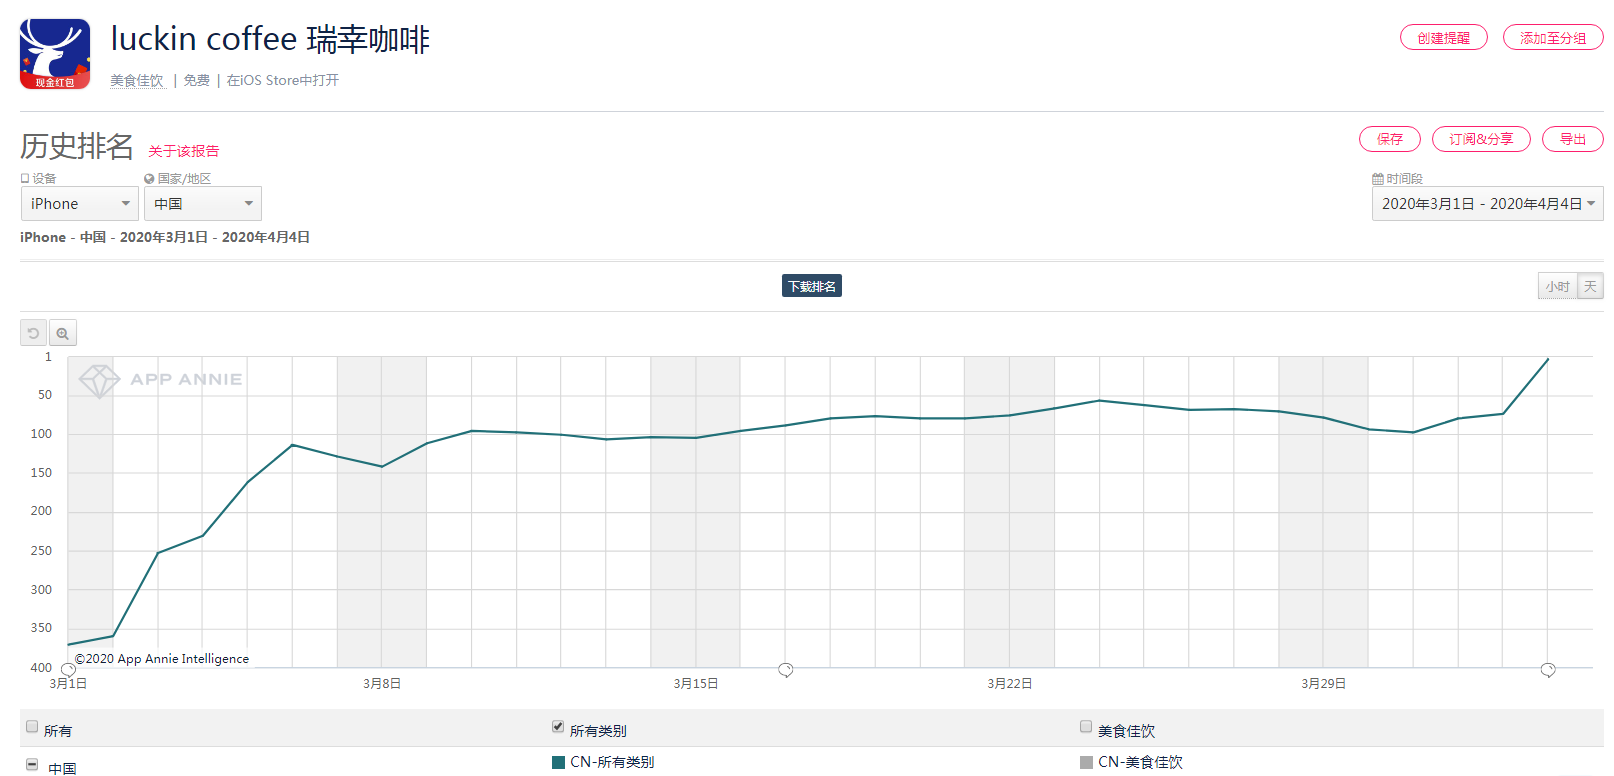Click the event marker near 3月17日
Screen dimensions: 1614x776
click(x=786, y=669)
